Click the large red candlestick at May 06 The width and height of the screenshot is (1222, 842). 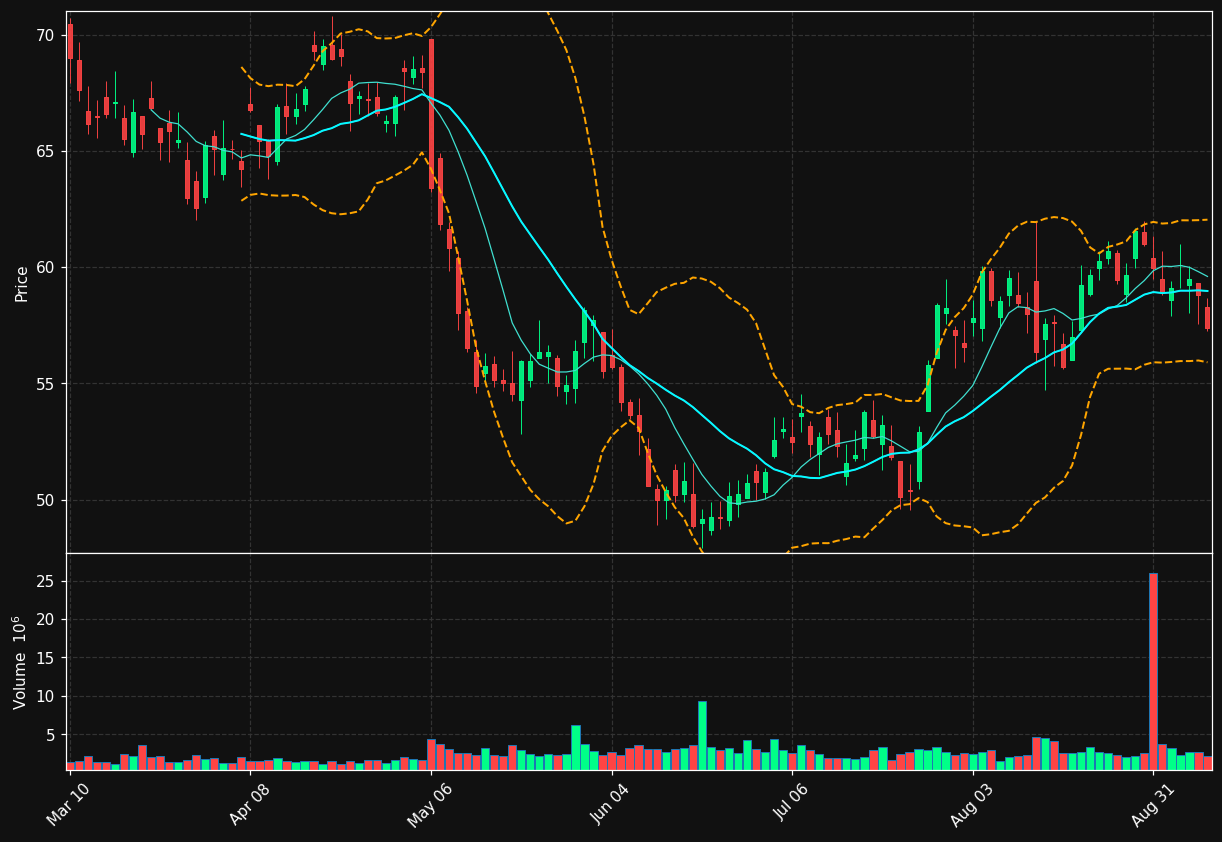(x=431, y=114)
